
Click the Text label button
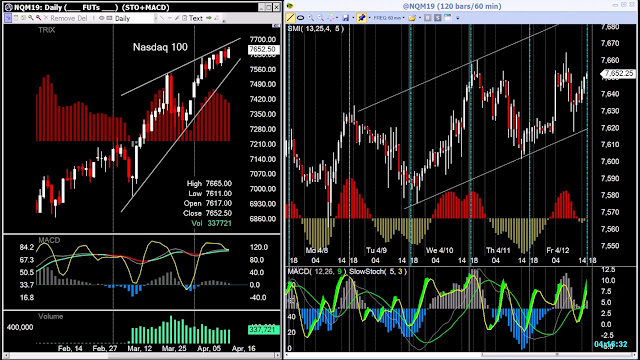point(196,18)
